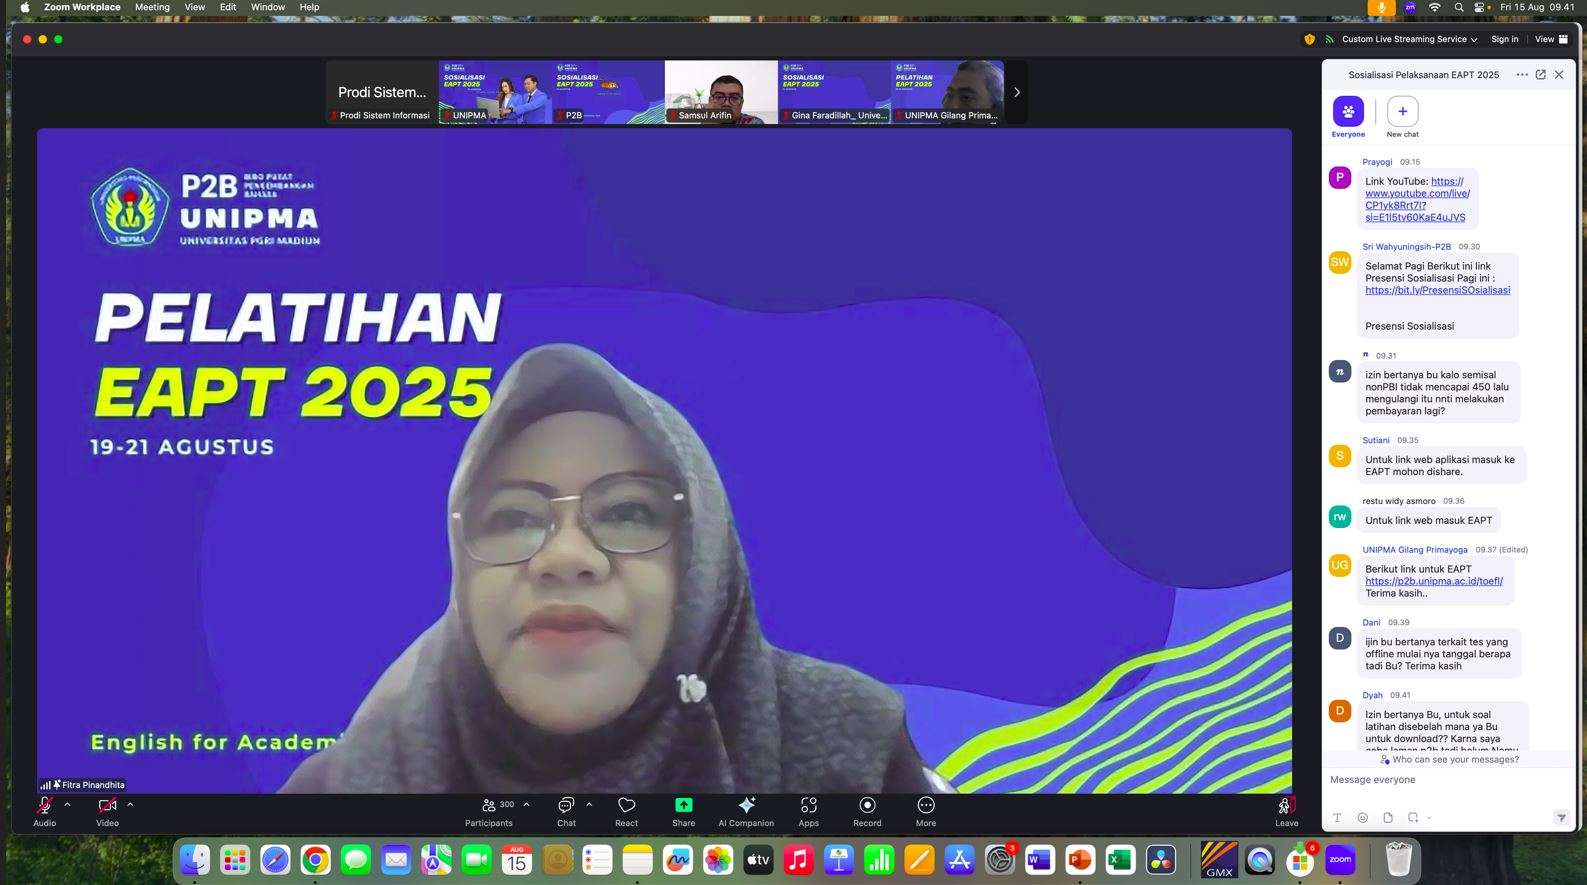Leave the meeting via Leave icon
This screenshot has height=885, width=1587.
click(1286, 805)
